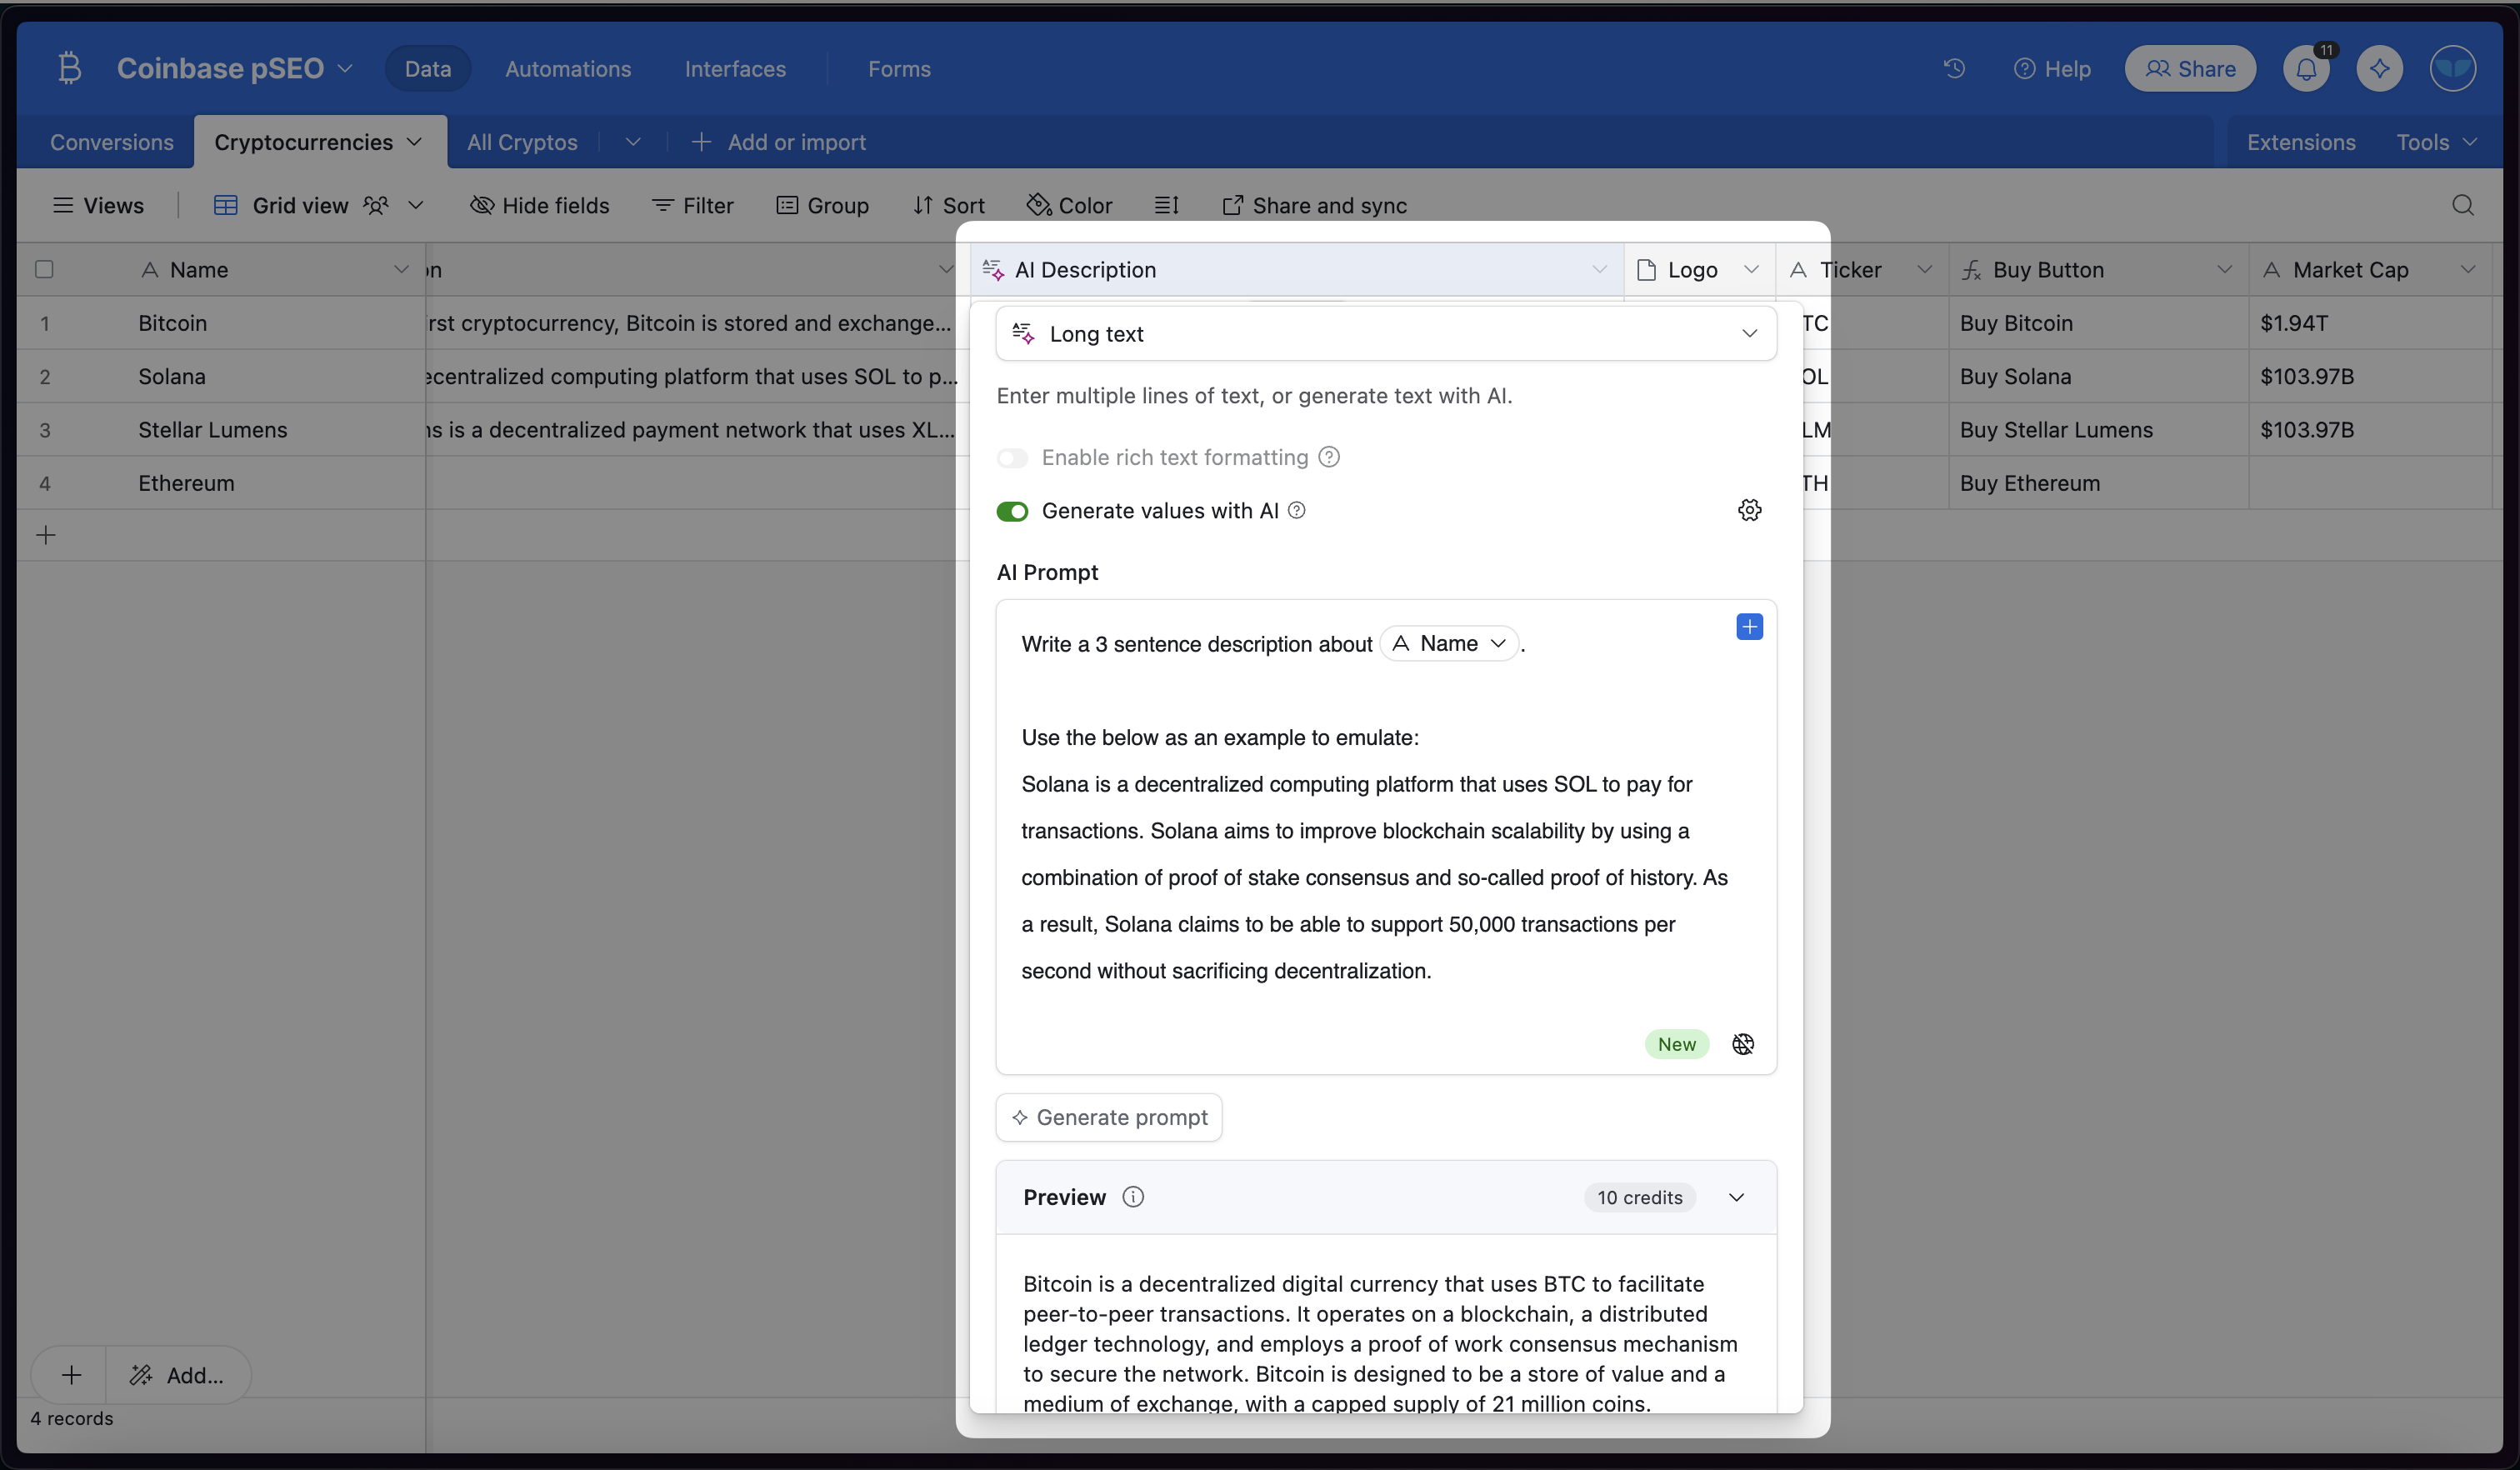
Task: Open the notifications bell
Action: [x=2306, y=68]
